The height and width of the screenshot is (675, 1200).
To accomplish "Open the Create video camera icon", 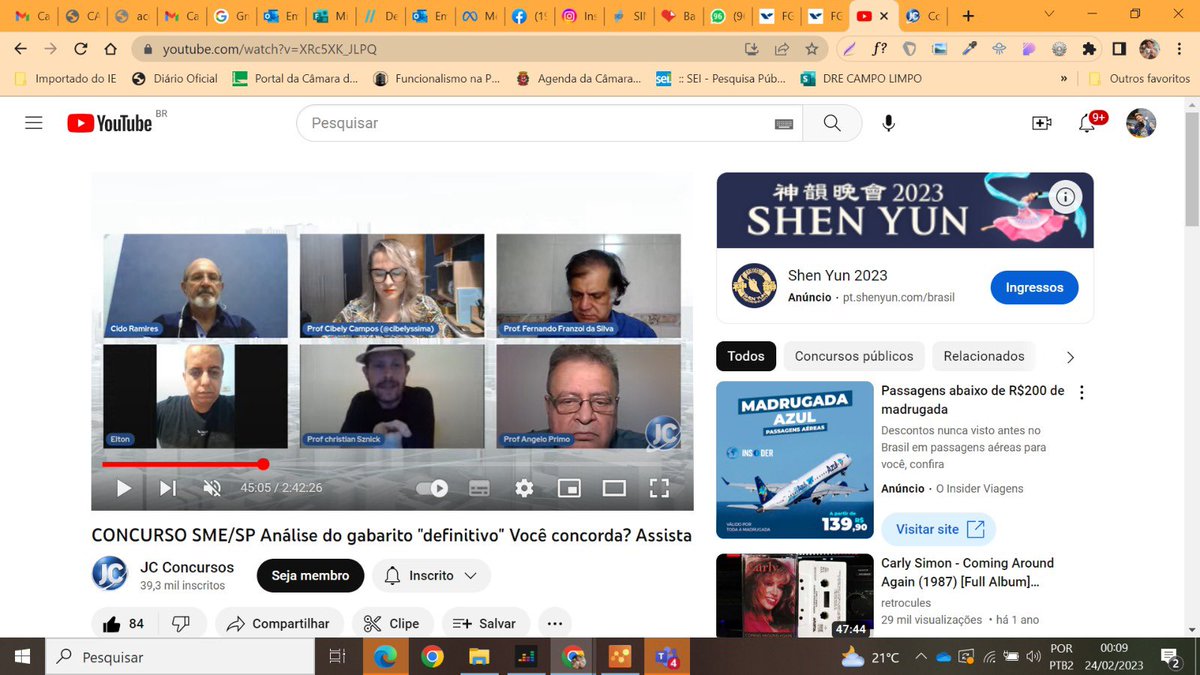I will [1041, 123].
